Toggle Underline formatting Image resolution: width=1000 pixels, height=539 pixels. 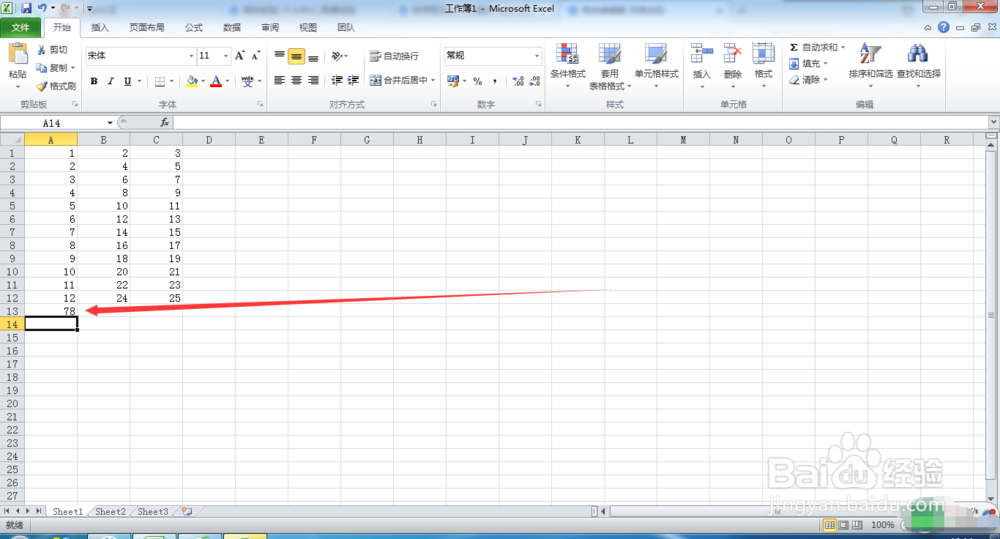point(128,81)
